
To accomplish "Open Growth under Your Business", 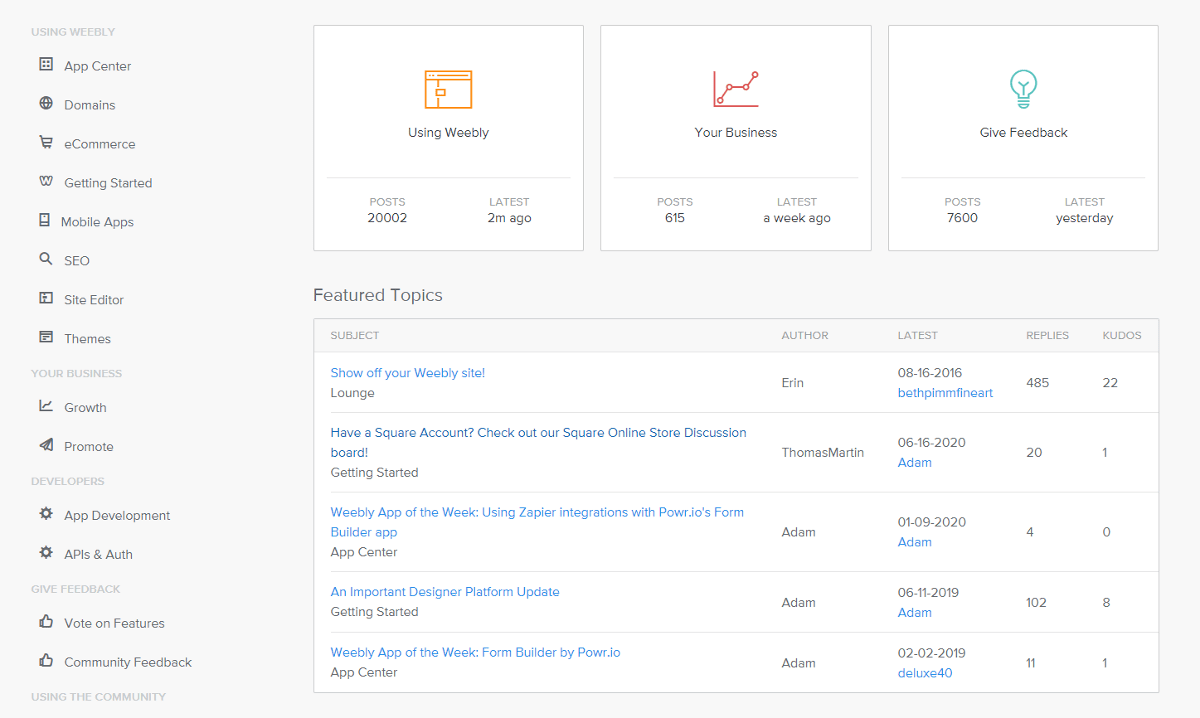I will 85,408.
